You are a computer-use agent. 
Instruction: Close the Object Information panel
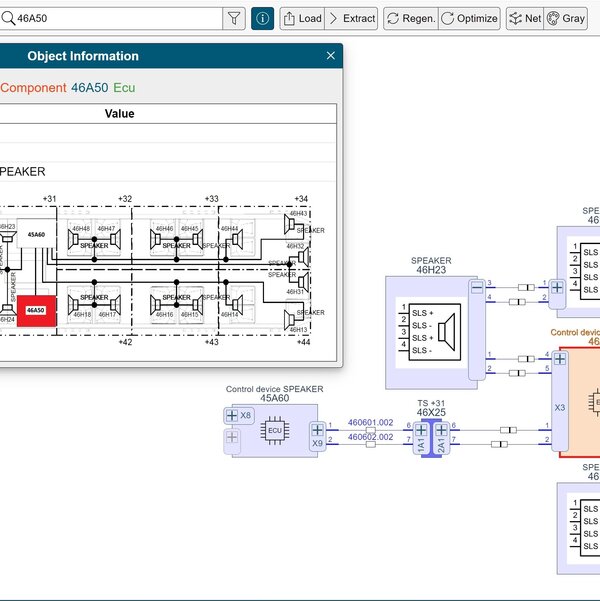331,57
